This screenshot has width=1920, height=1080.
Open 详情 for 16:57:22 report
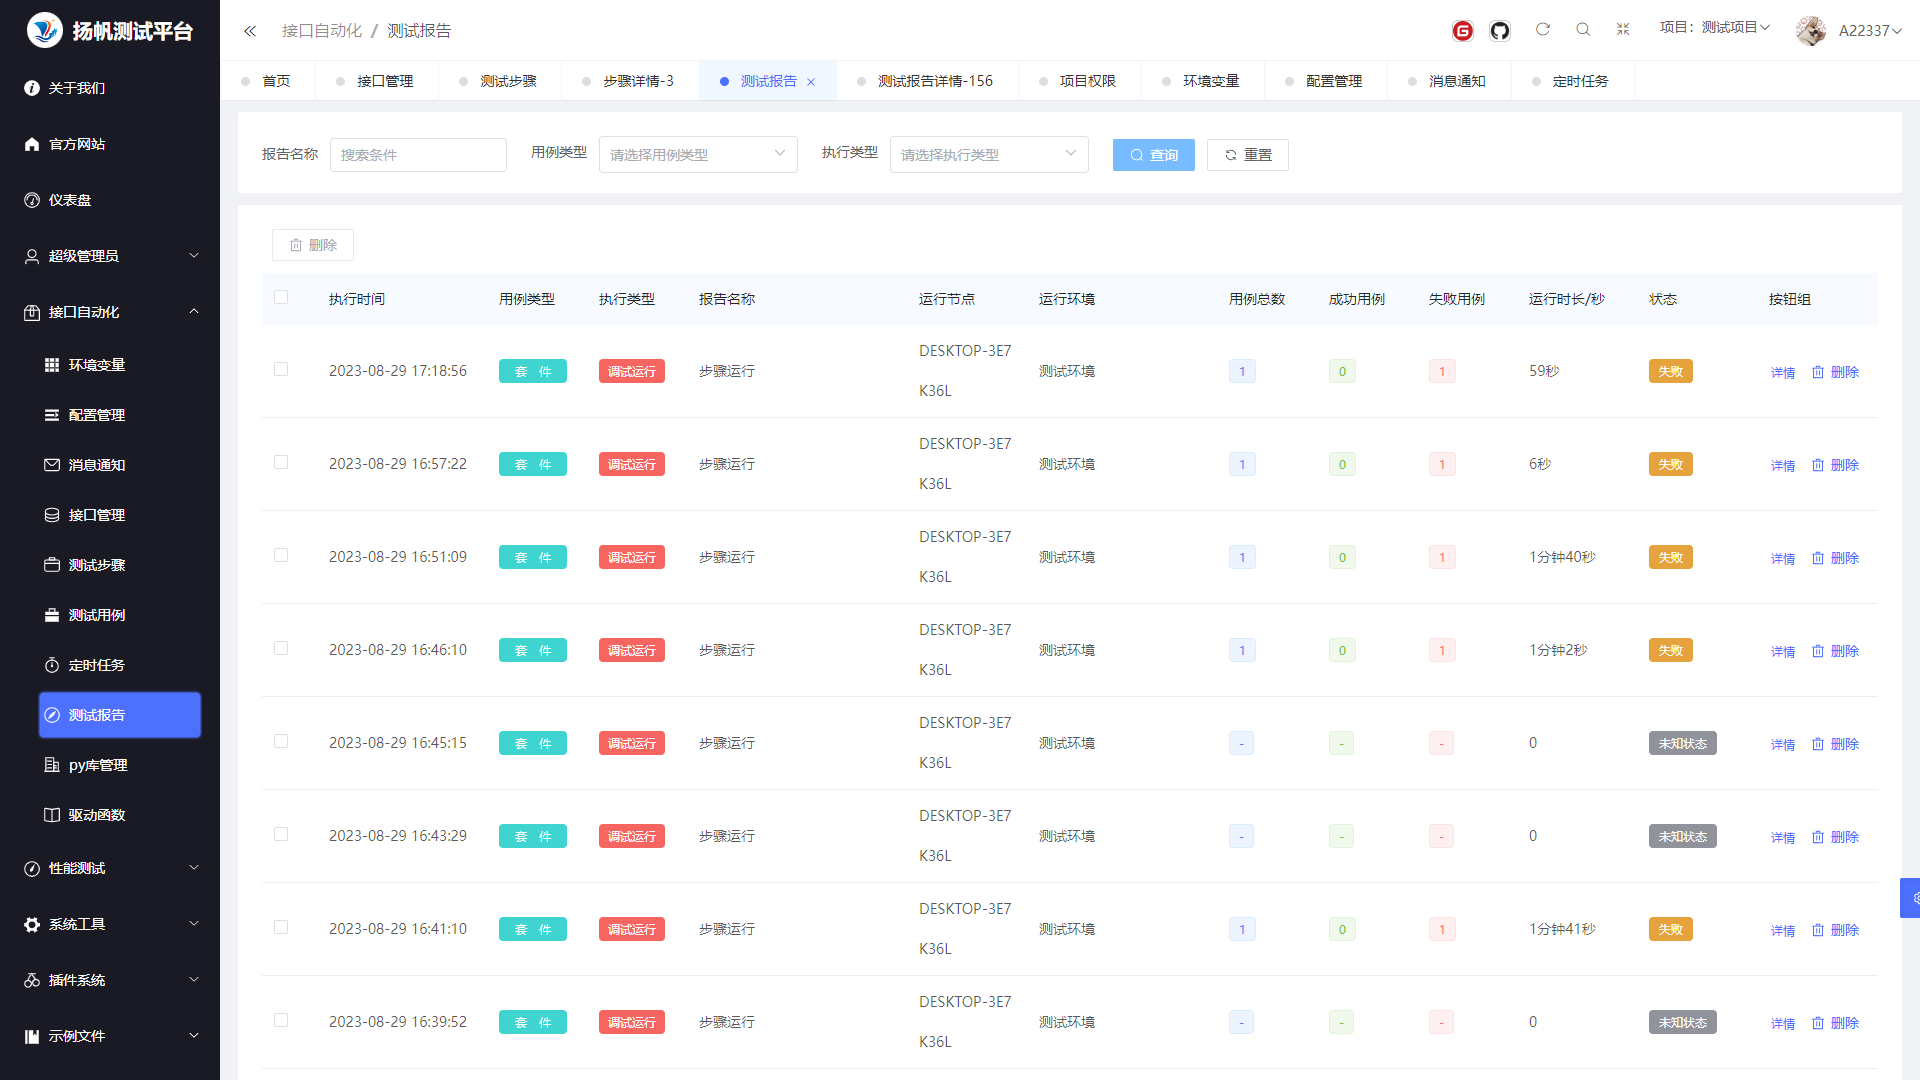[1782, 465]
